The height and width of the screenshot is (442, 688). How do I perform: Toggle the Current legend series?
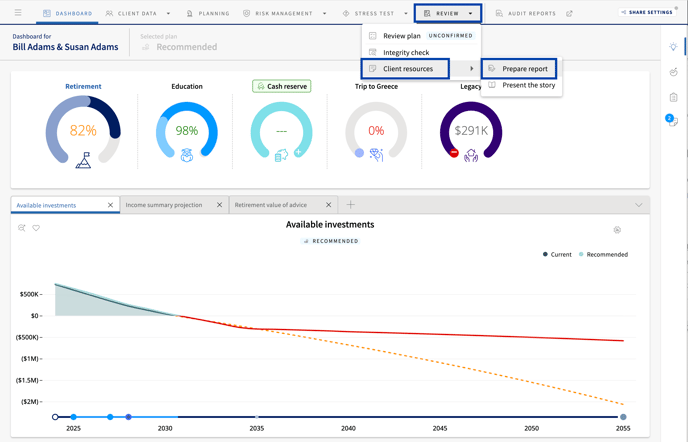pyautogui.click(x=557, y=255)
